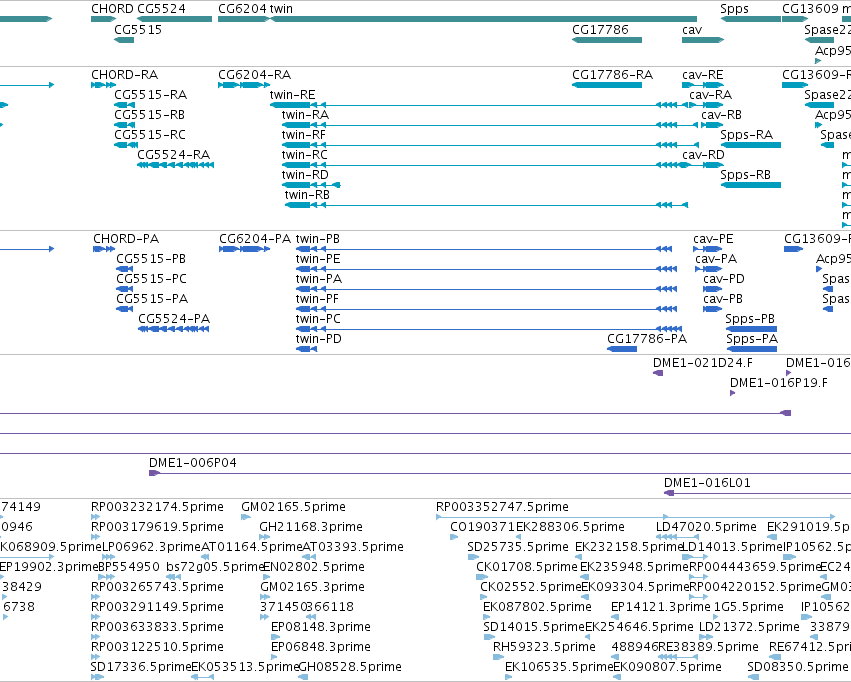Click the CHORD gene label
The width and height of the screenshot is (851, 682).
click(112, 9)
